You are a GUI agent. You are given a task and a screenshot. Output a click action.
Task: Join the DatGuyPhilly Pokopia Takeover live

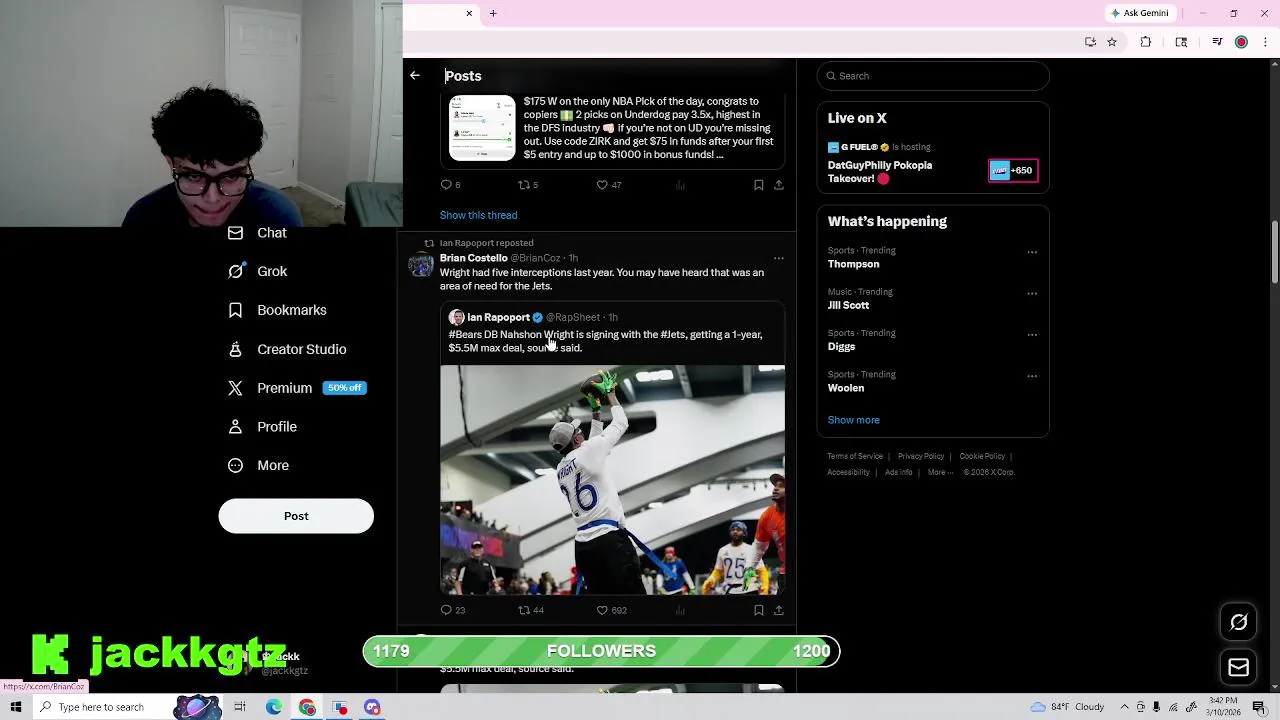(880, 172)
